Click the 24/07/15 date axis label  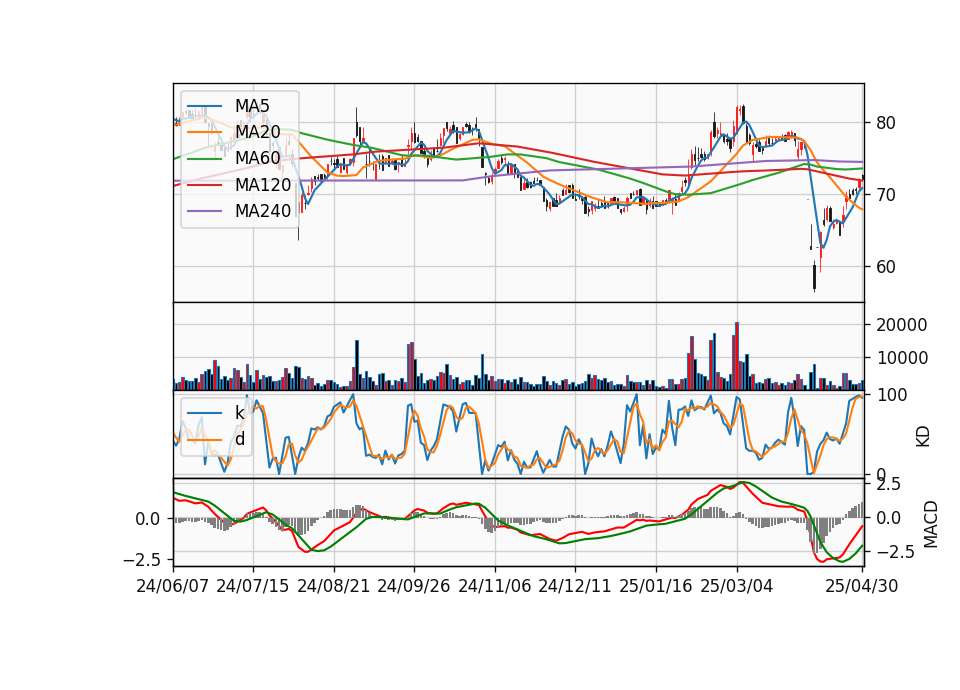point(253,586)
